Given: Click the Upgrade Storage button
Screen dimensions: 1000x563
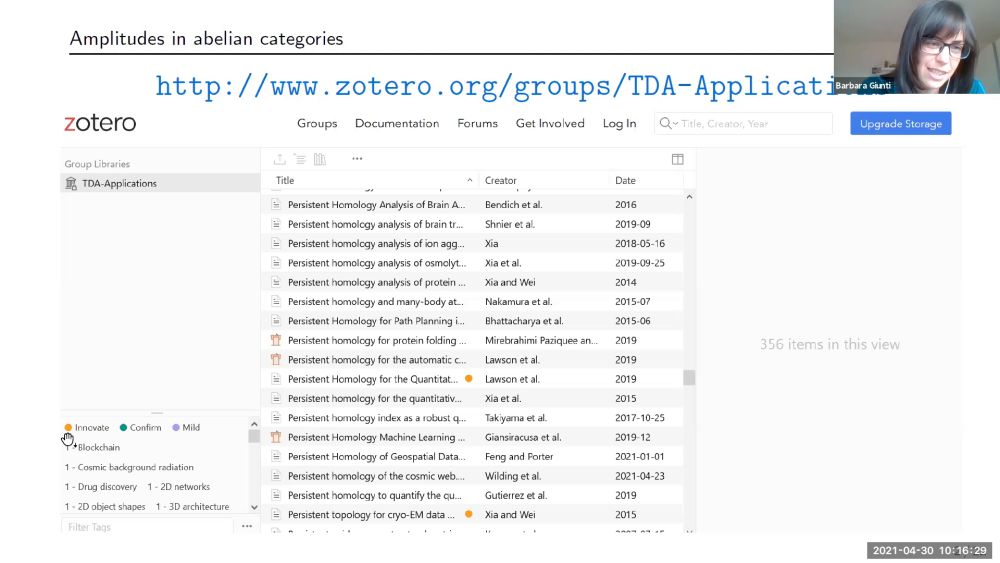Looking at the screenshot, I should [900, 123].
